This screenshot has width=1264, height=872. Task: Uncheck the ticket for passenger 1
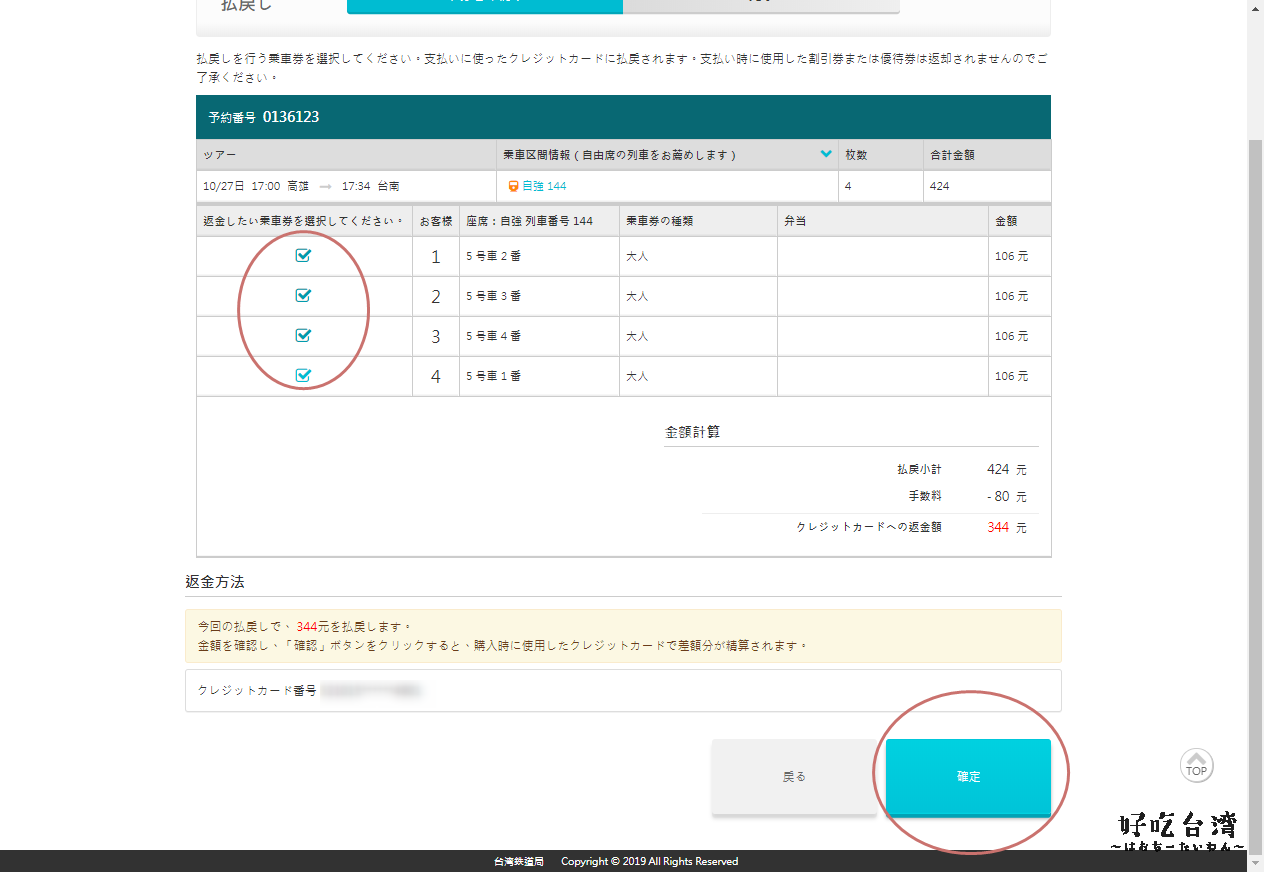pos(303,255)
